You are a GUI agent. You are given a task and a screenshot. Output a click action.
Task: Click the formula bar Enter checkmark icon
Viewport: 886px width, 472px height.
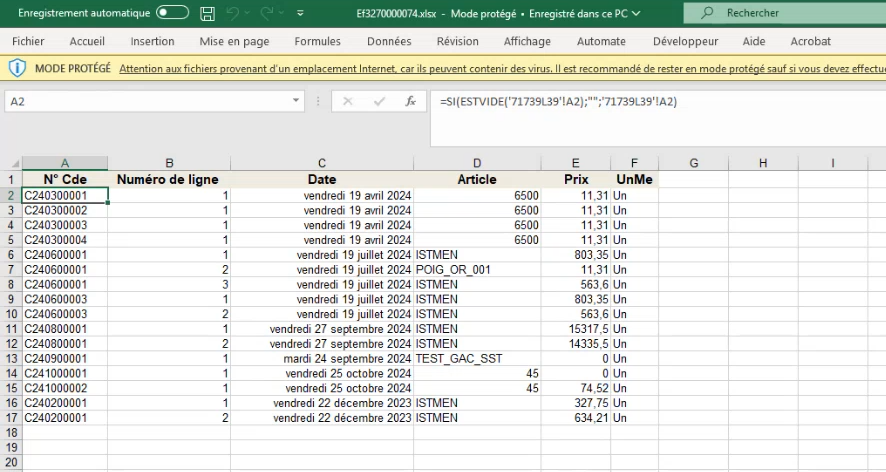tap(378, 101)
